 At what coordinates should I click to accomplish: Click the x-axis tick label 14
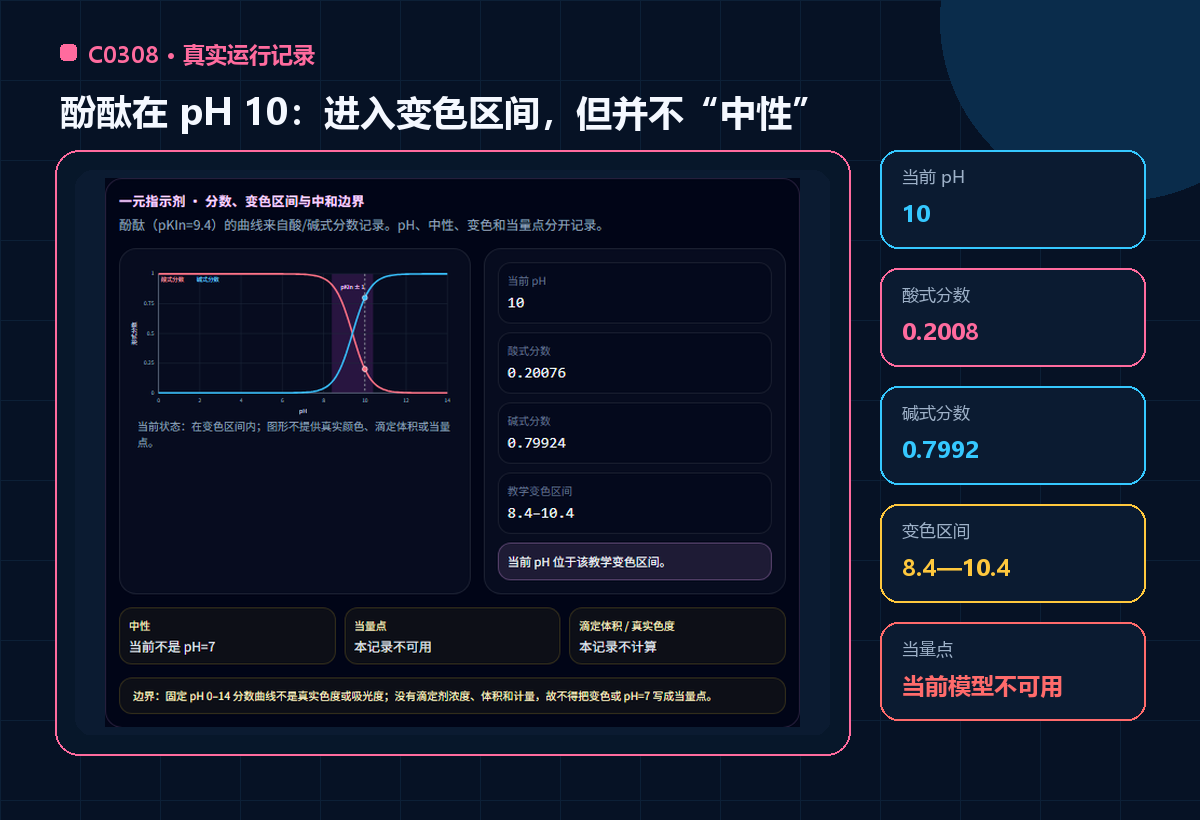pos(447,400)
